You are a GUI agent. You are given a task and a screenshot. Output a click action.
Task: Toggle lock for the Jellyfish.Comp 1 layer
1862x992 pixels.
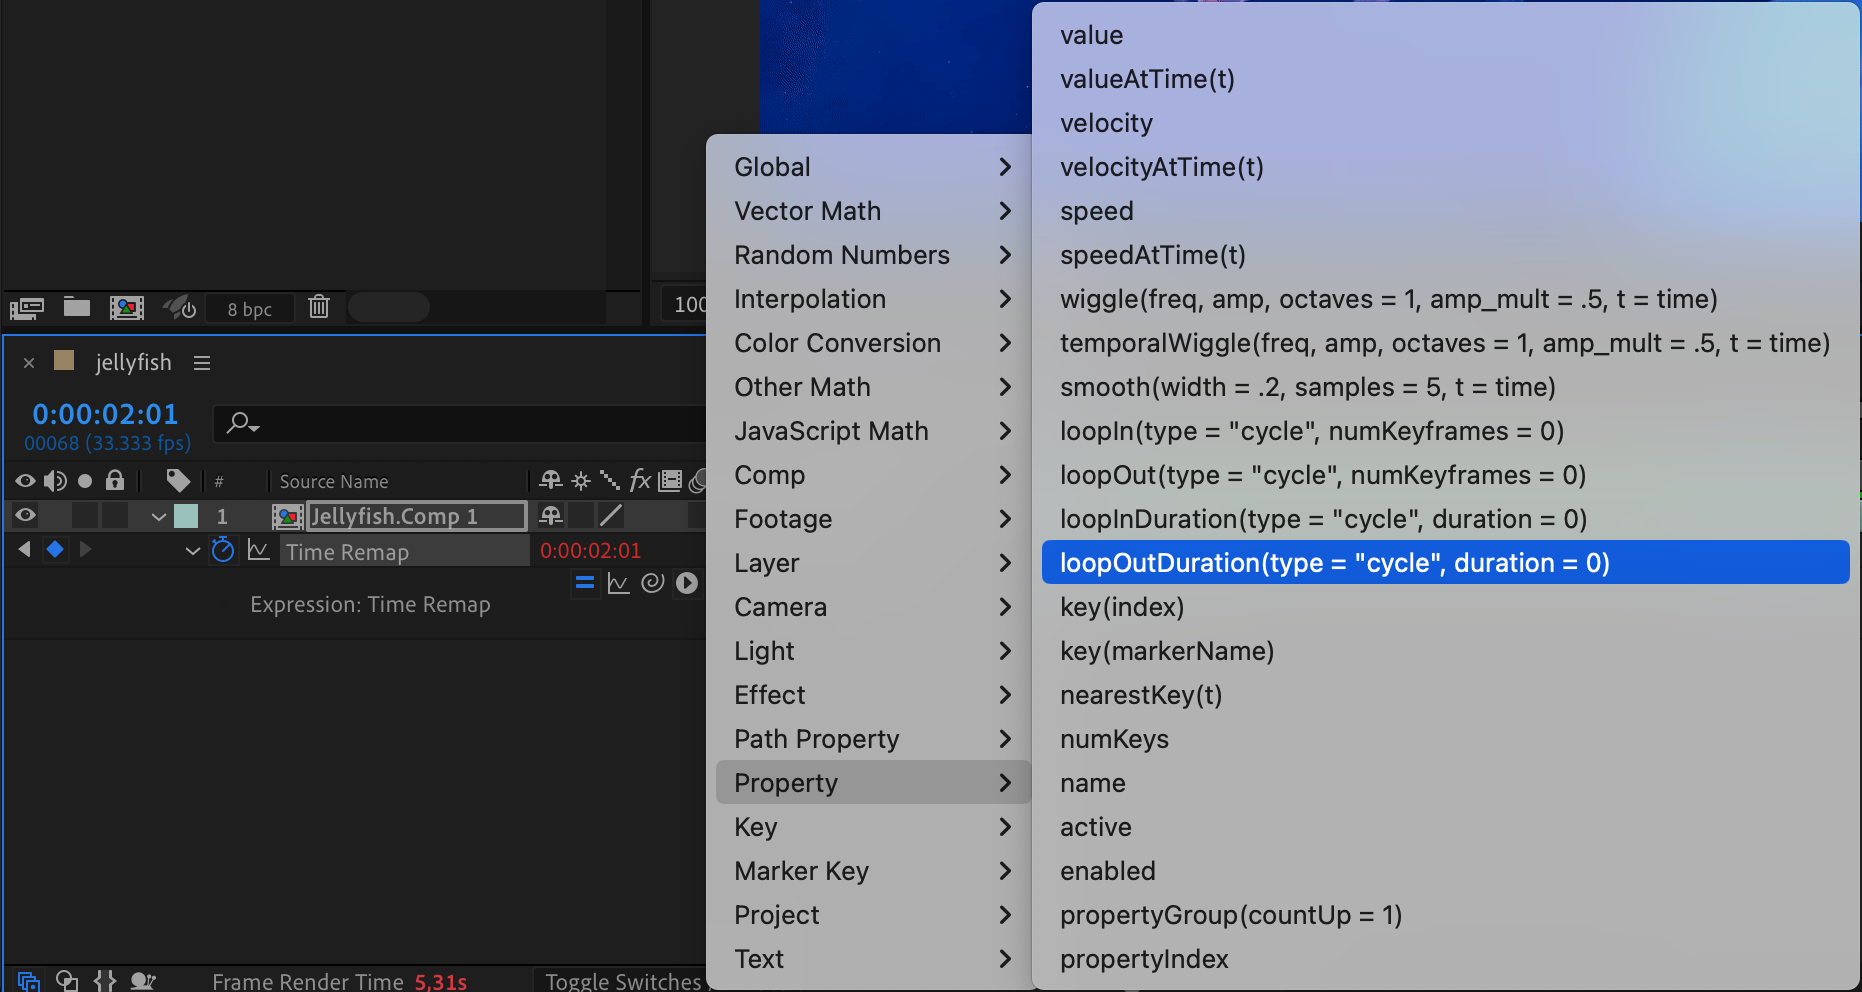tap(115, 516)
